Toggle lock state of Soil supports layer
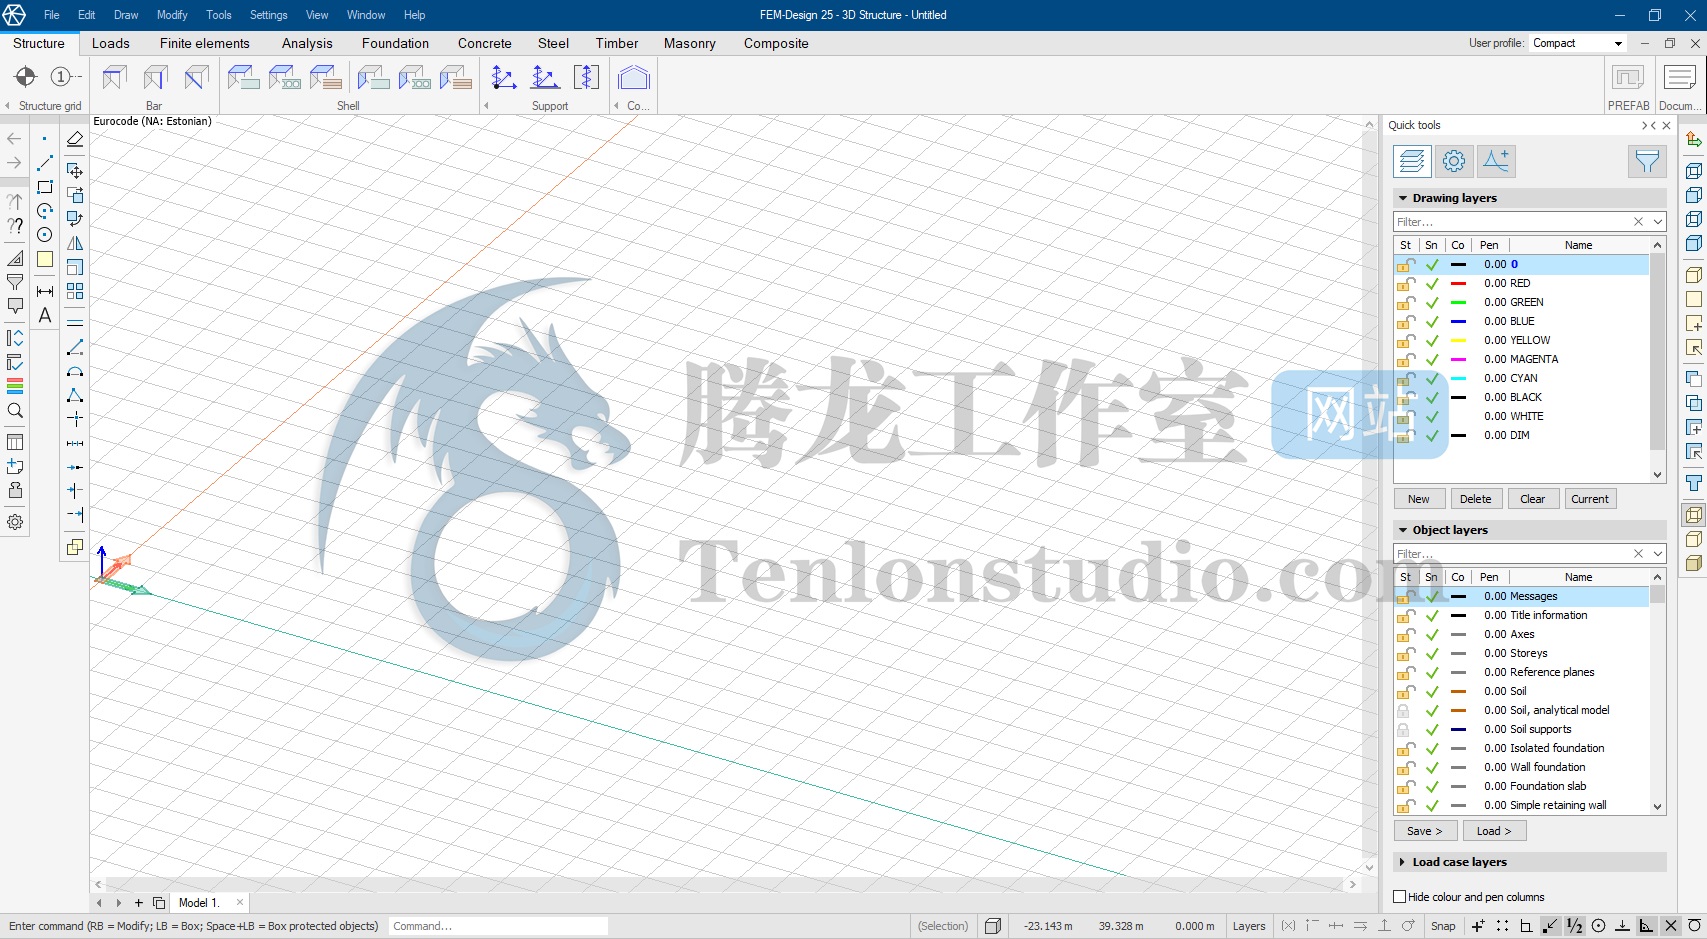 [x=1404, y=730]
